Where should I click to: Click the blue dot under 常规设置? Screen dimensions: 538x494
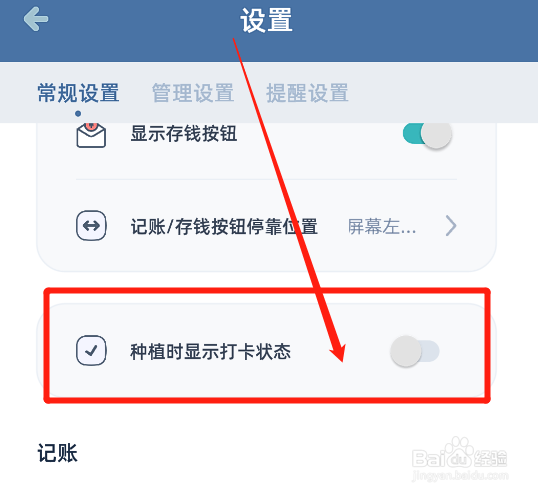pyautogui.click(x=78, y=114)
